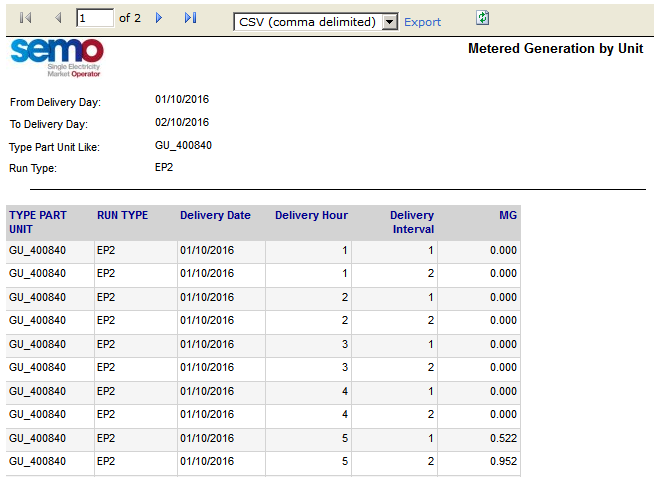The width and height of the screenshot is (658, 477).
Task: Click the current page number field
Action: click(x=95, y=19)
